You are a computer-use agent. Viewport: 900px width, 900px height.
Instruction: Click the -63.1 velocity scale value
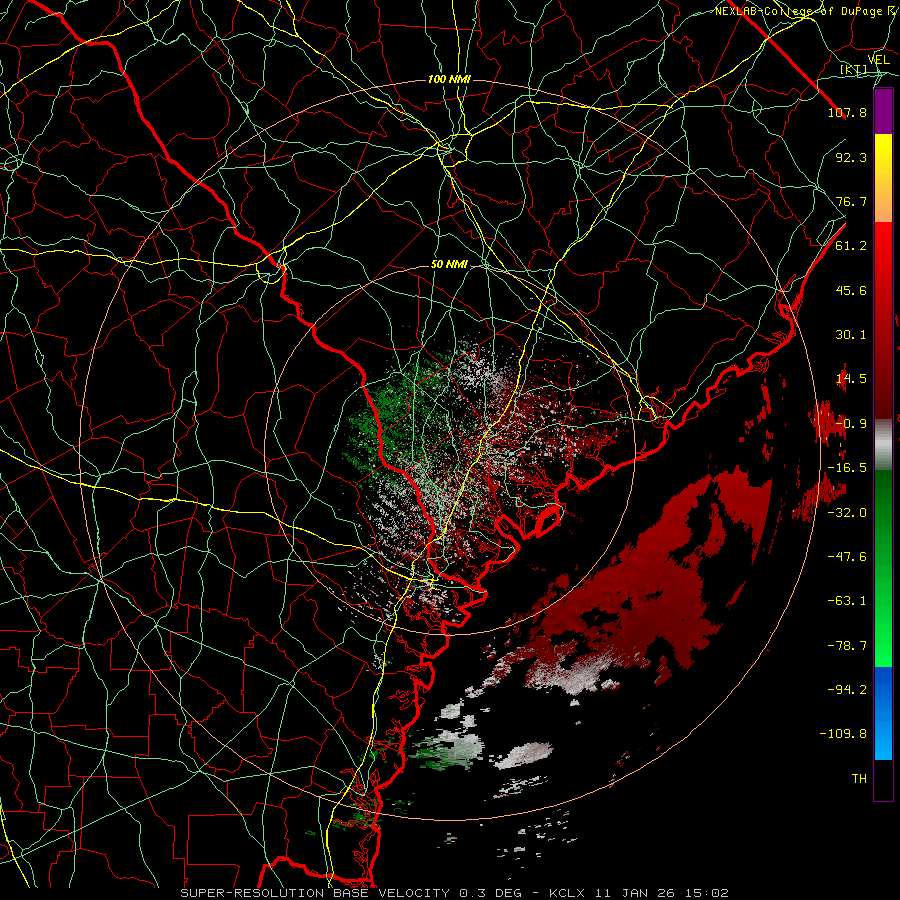[847, 601]
